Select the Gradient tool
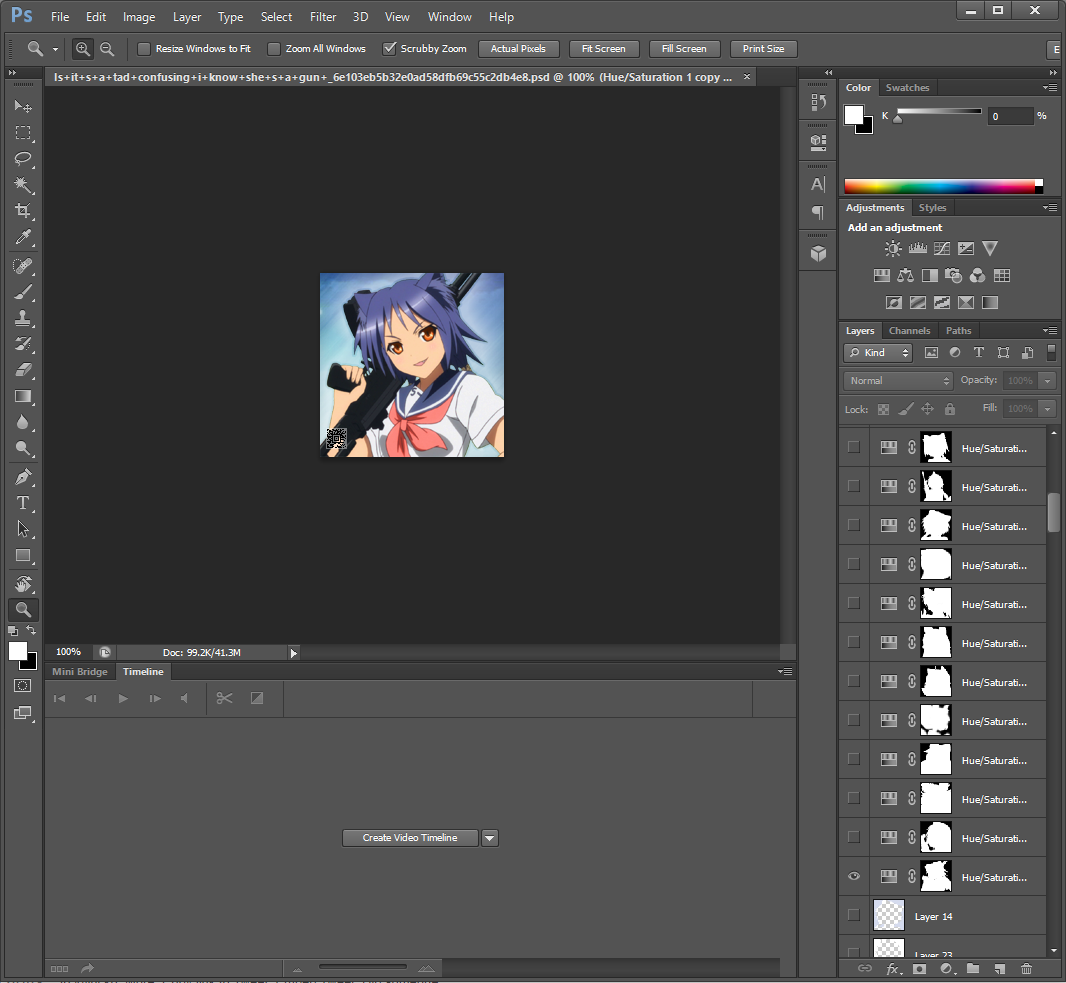The height and width of the screenshot is (983, 1066). click(22, 396)
